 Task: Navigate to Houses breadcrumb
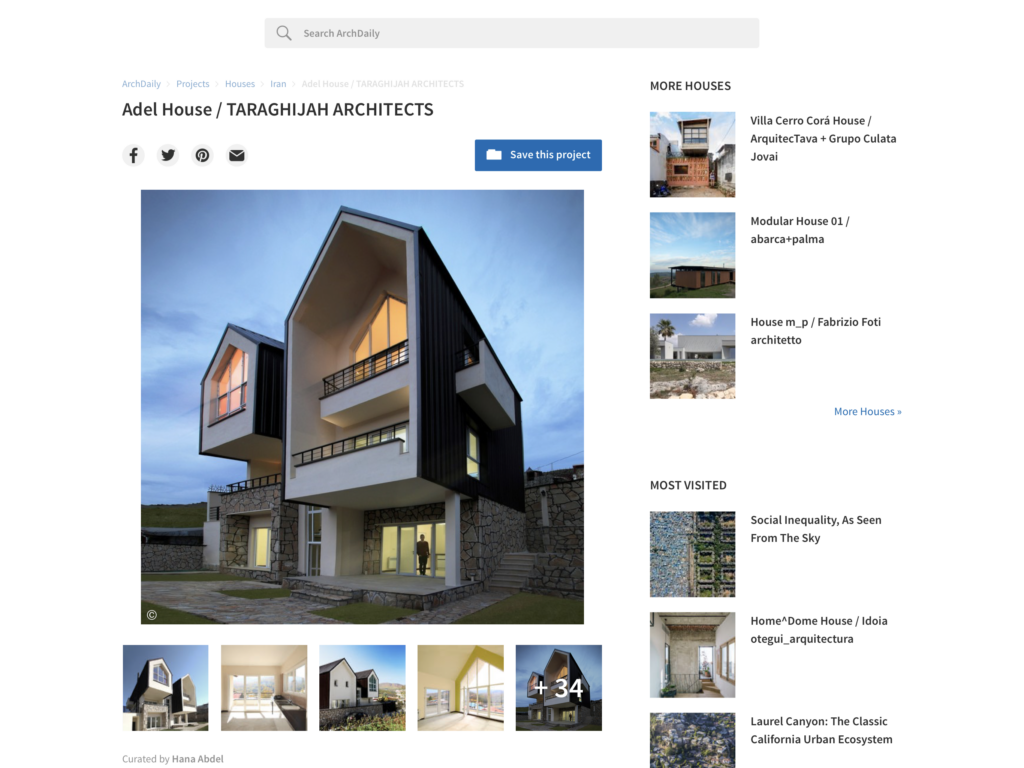pos(239,84)
